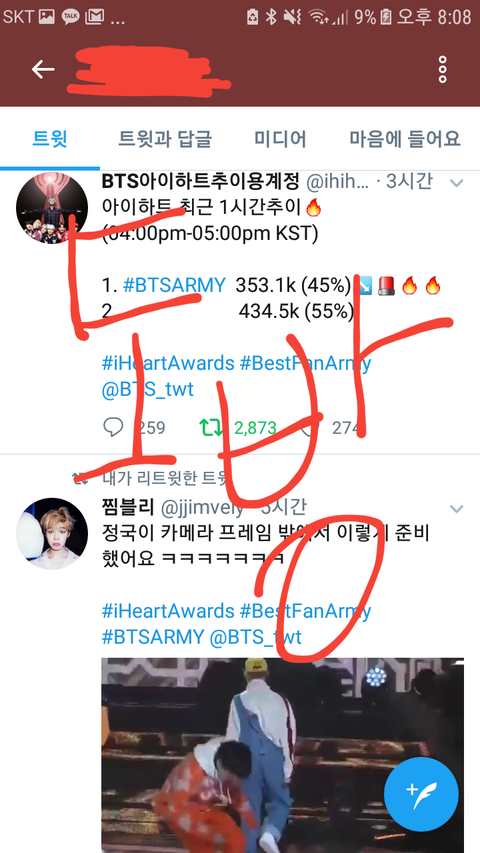The image size is (480, 853).
Task: Open 찜블리 profile avatar
Action: click(52, 534)
